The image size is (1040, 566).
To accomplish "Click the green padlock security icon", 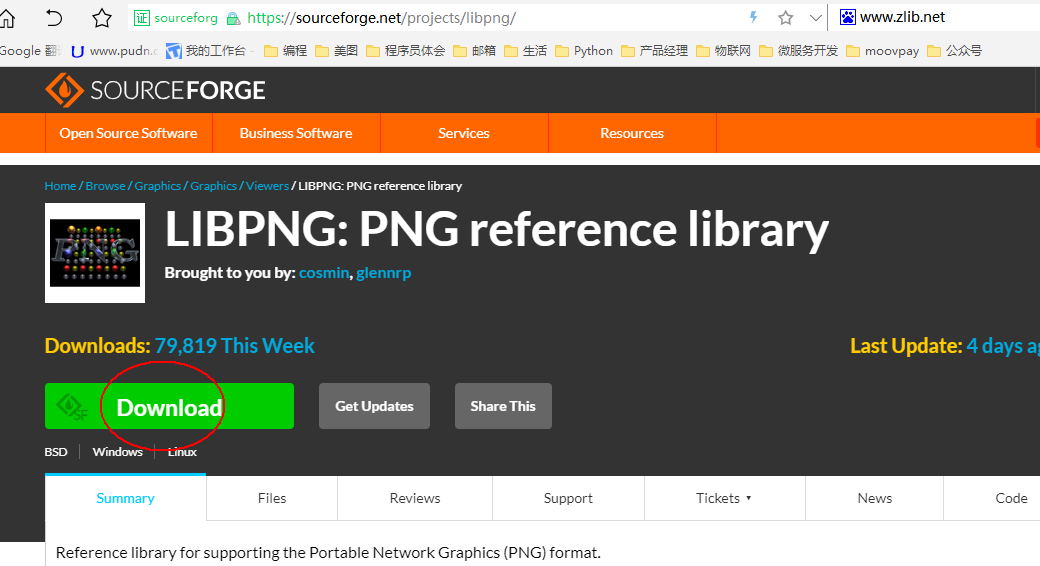I will (233, 19).
